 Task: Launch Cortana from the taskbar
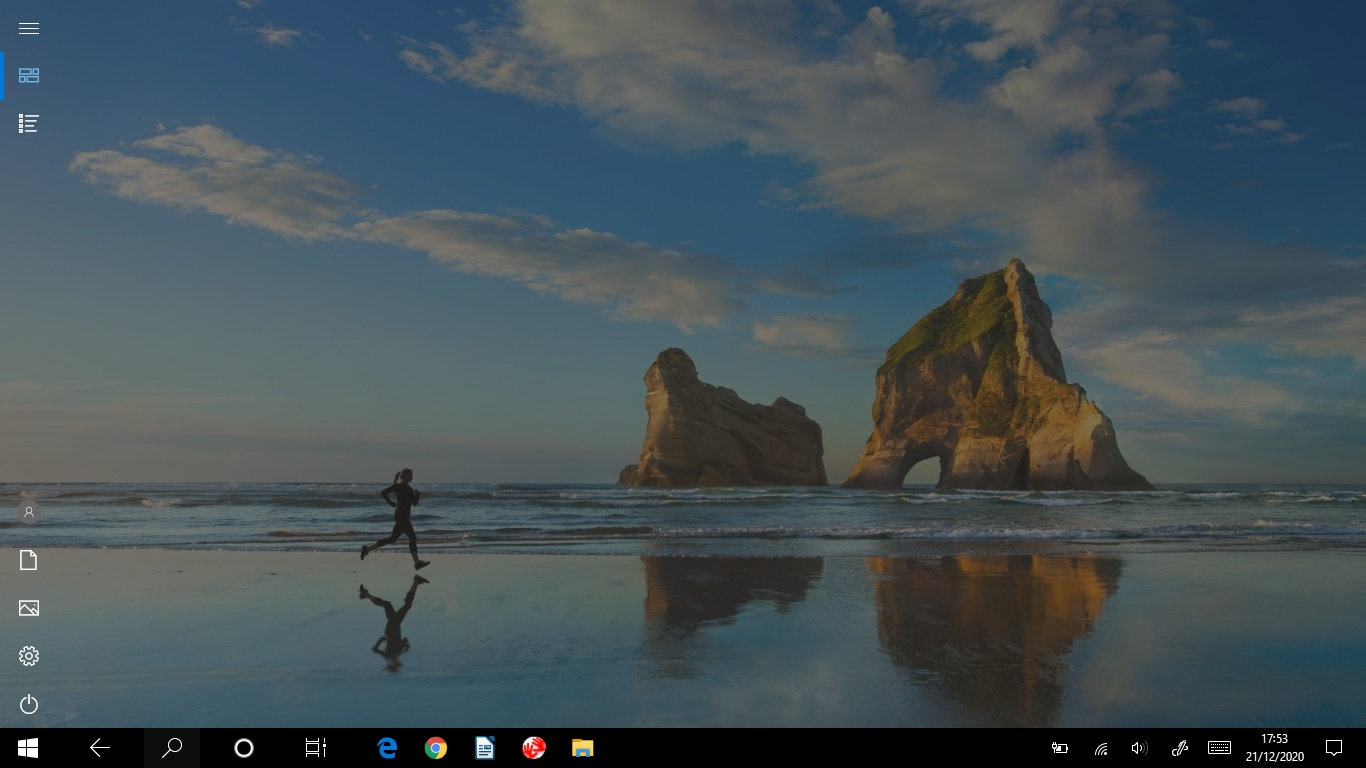click(x=244, y=748)
